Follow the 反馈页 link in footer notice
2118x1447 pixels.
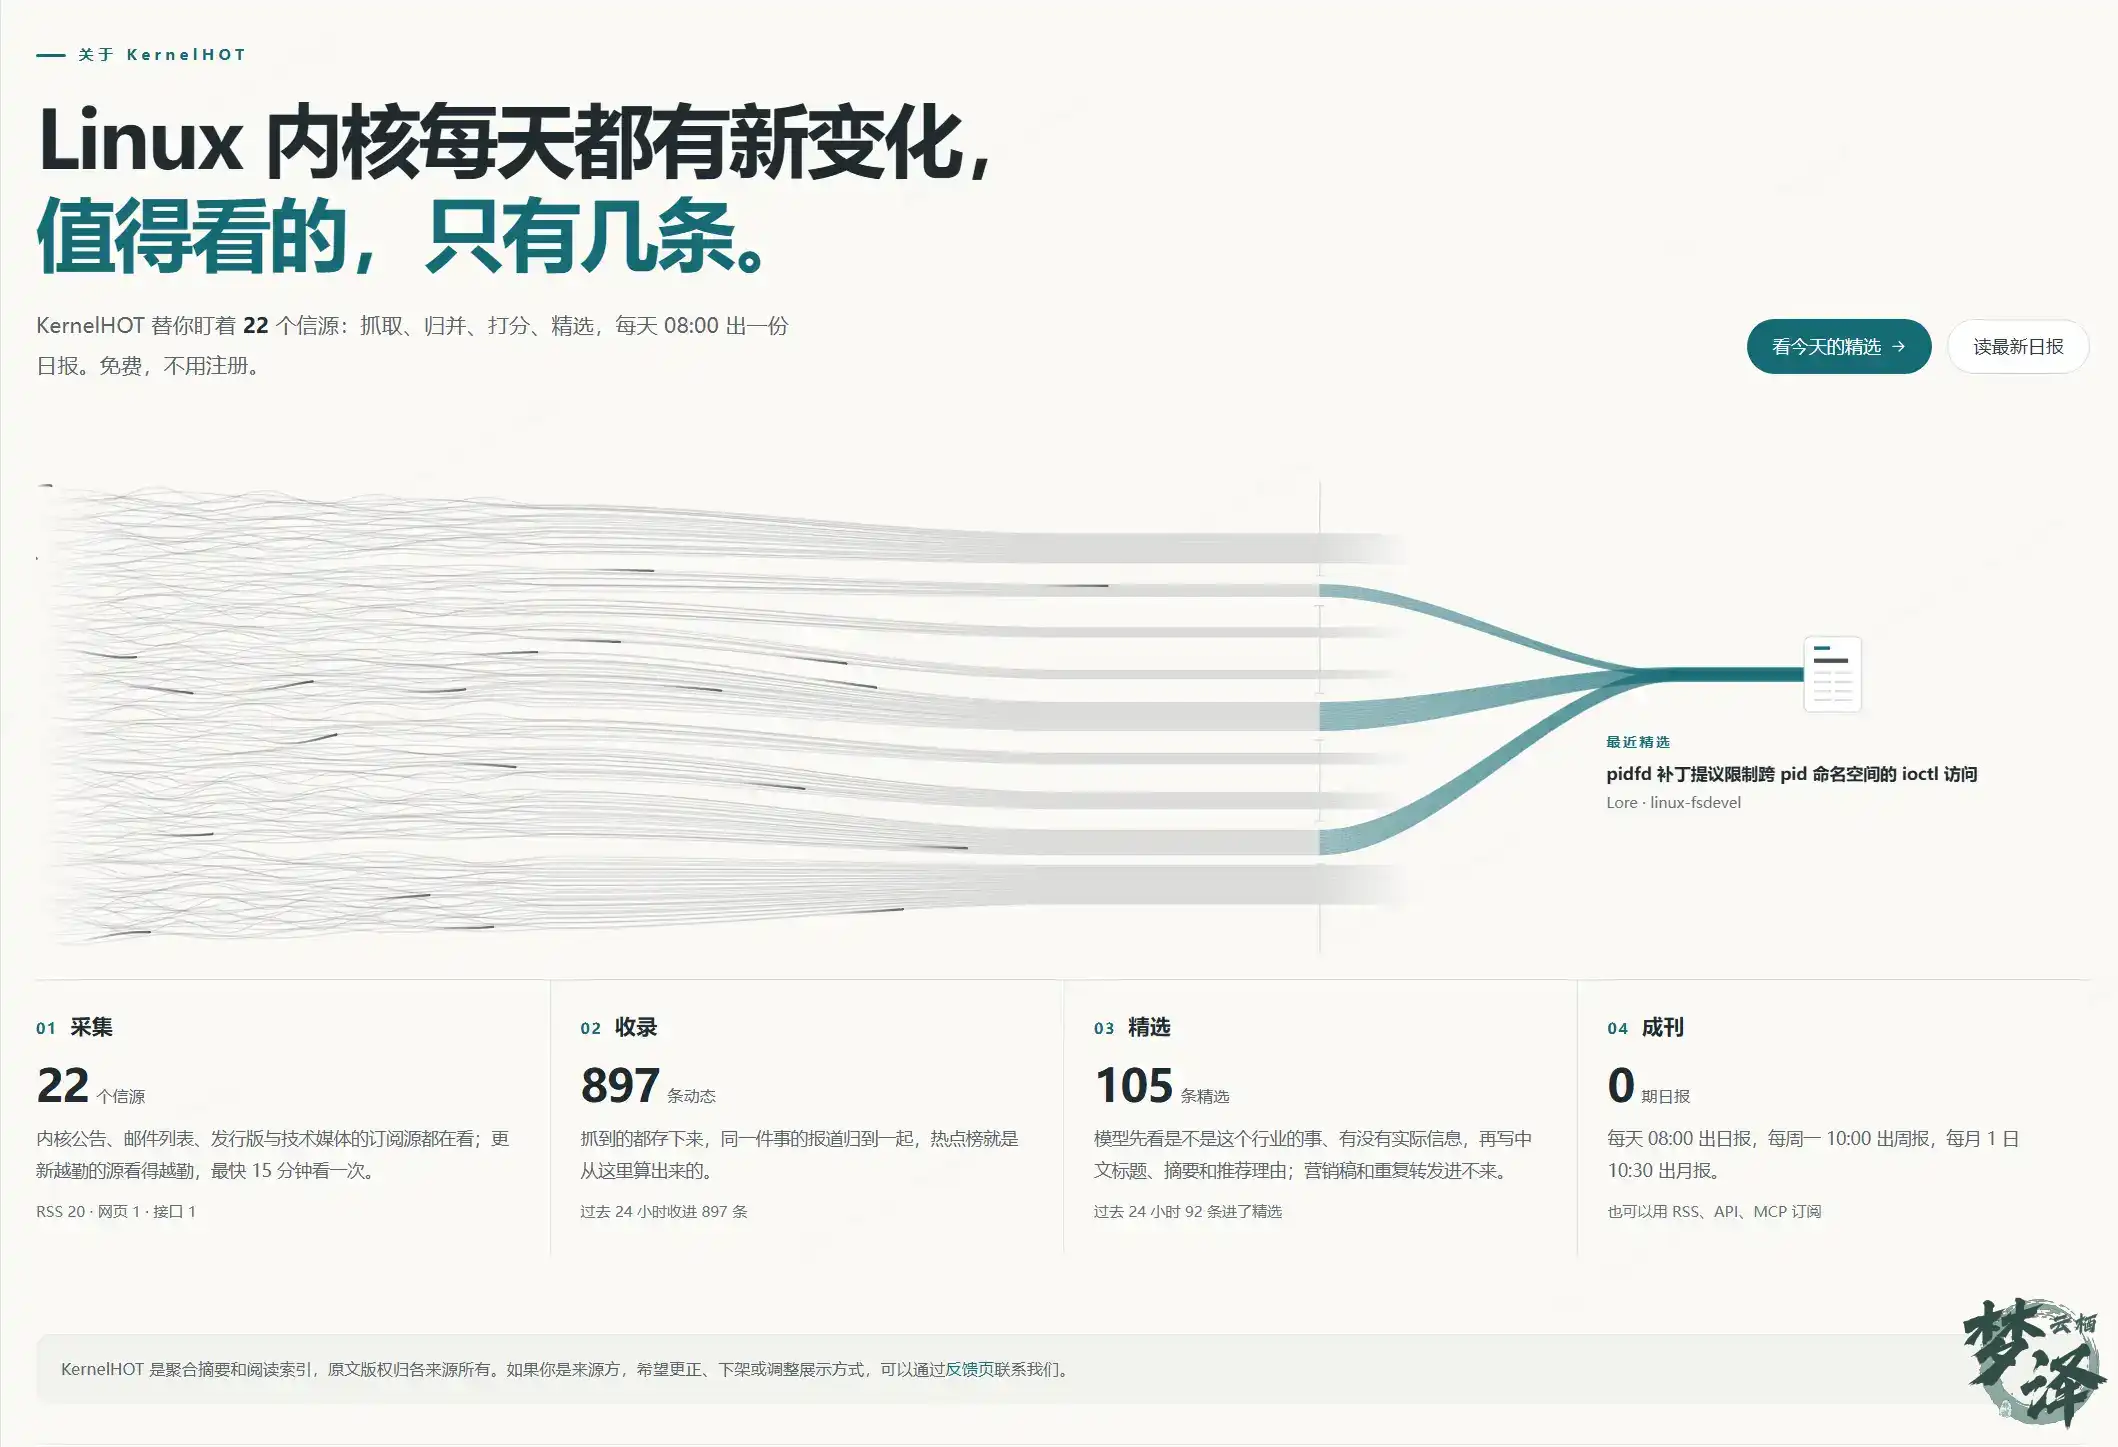tap(969, 1369)
